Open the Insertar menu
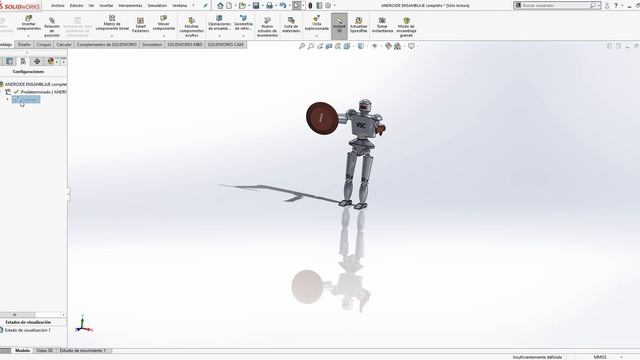Screen dimensions: 640x360 (x=106, y=6)
